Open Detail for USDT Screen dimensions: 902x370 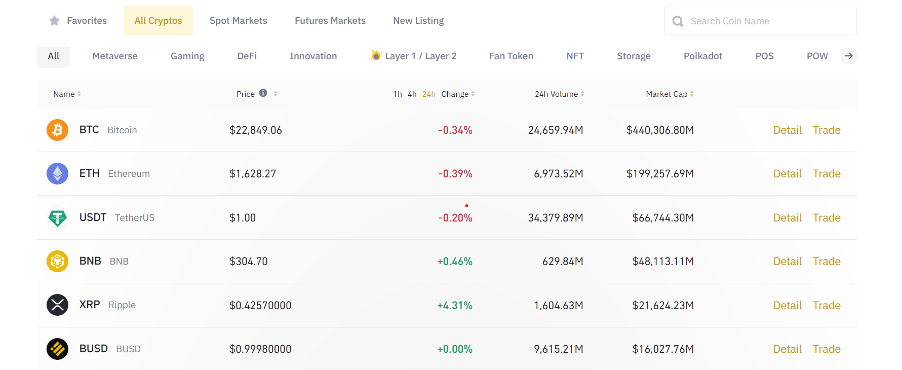click(787, 218)
